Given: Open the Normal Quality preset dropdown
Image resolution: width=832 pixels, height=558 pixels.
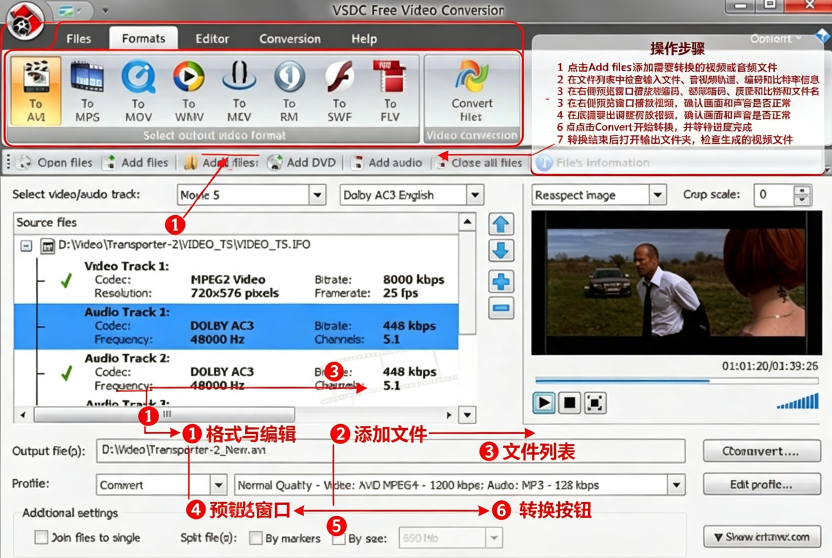Looking at the screenshot, I should tap(676, 485).
